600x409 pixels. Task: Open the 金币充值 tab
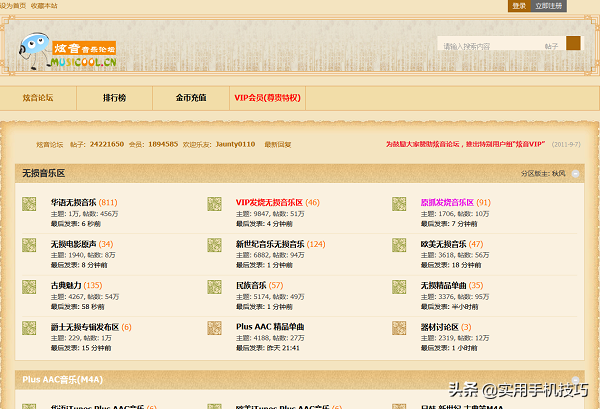(191, 98)
